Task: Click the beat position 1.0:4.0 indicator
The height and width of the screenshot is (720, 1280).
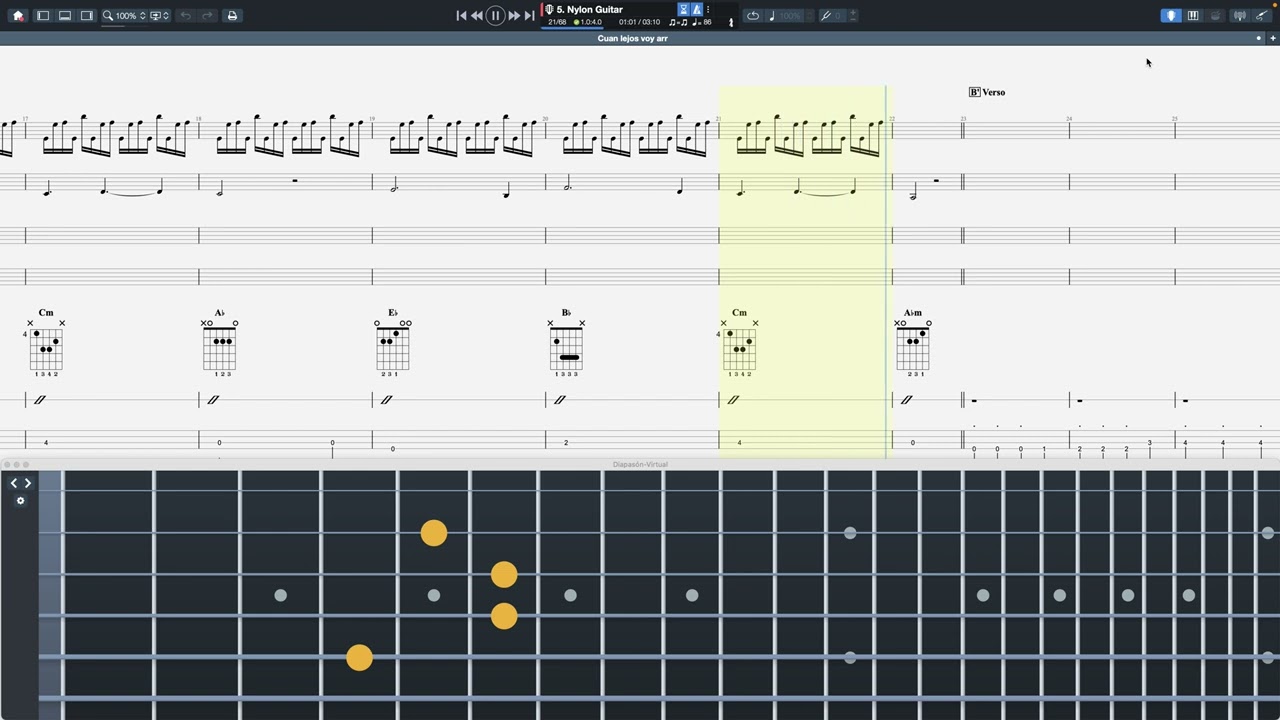Action: point(588,22)
